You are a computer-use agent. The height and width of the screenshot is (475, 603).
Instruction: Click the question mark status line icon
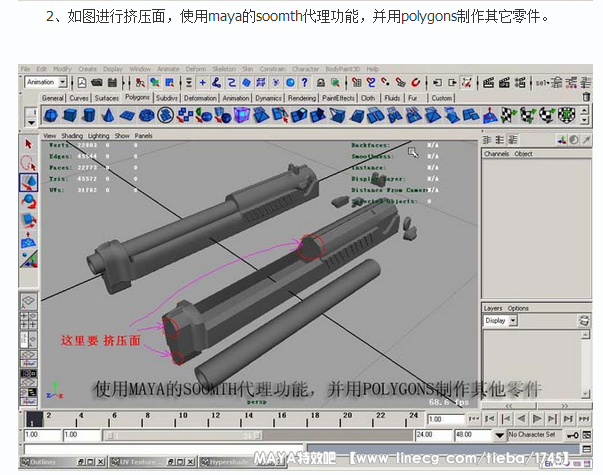click(x=305, y=82)
